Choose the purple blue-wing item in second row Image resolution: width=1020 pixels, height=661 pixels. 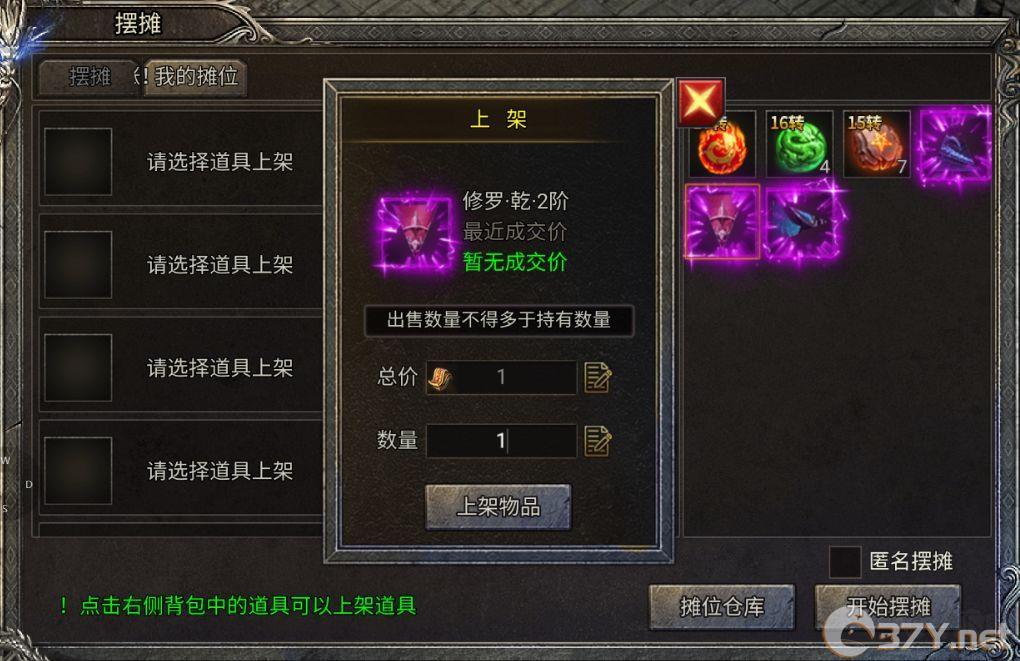click(801, 222)
